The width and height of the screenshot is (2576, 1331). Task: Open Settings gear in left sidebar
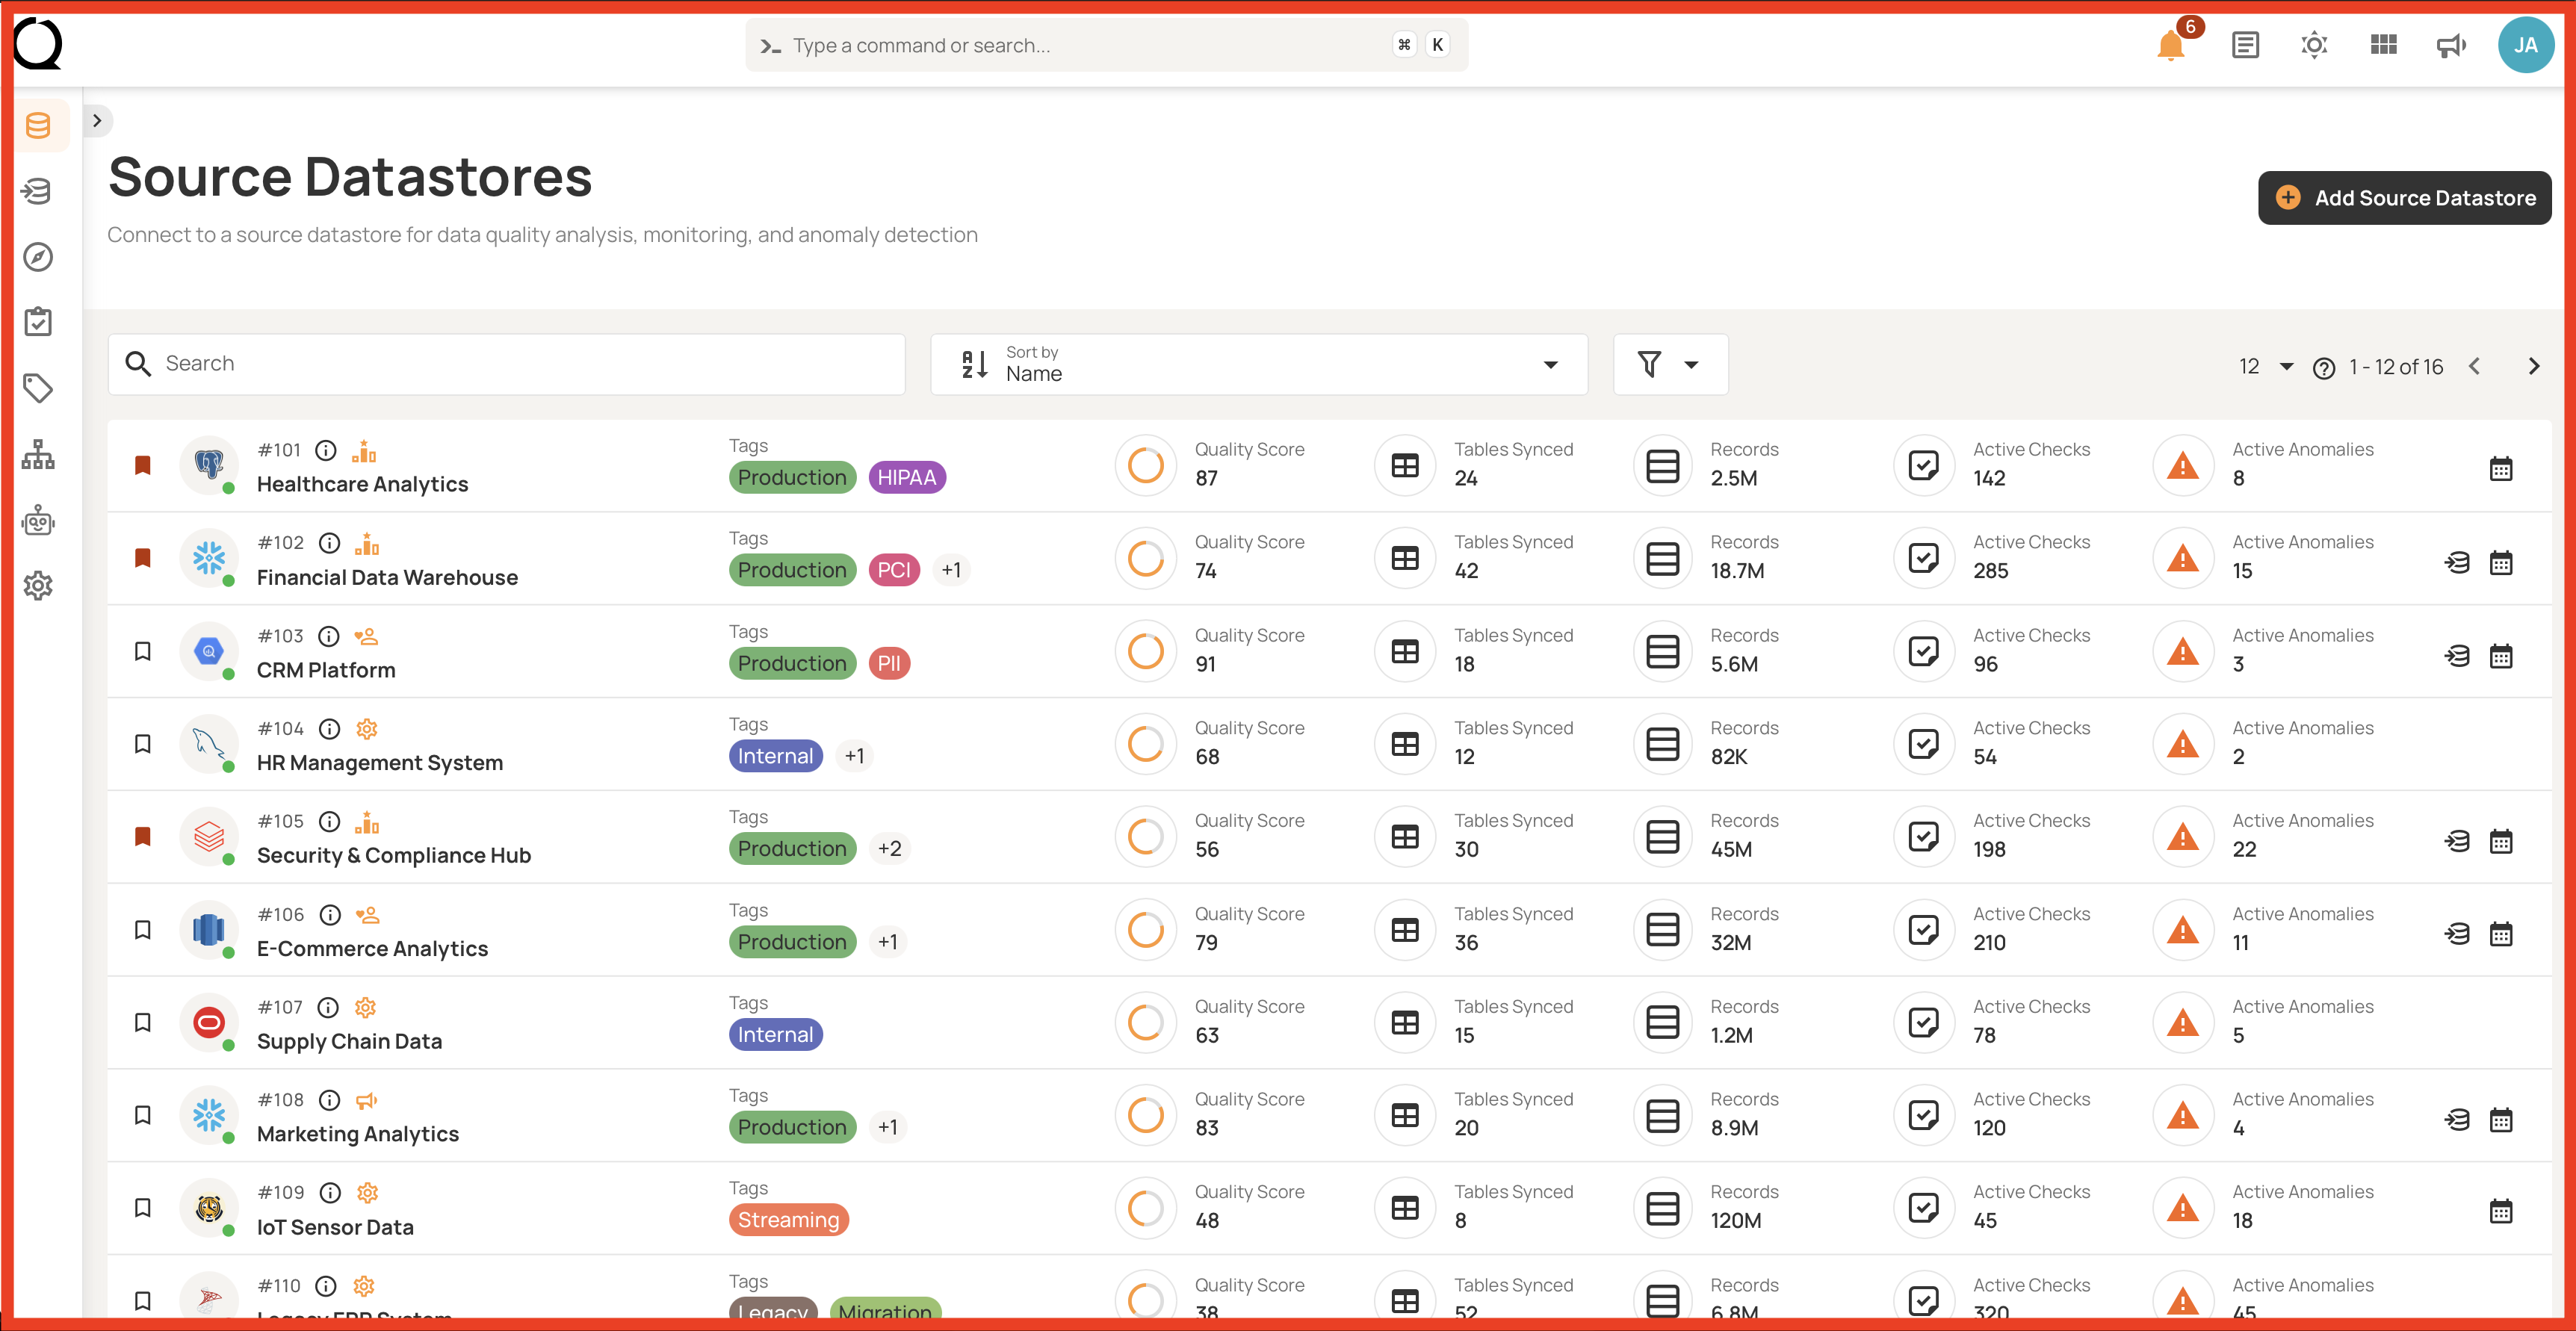(38, 586)
